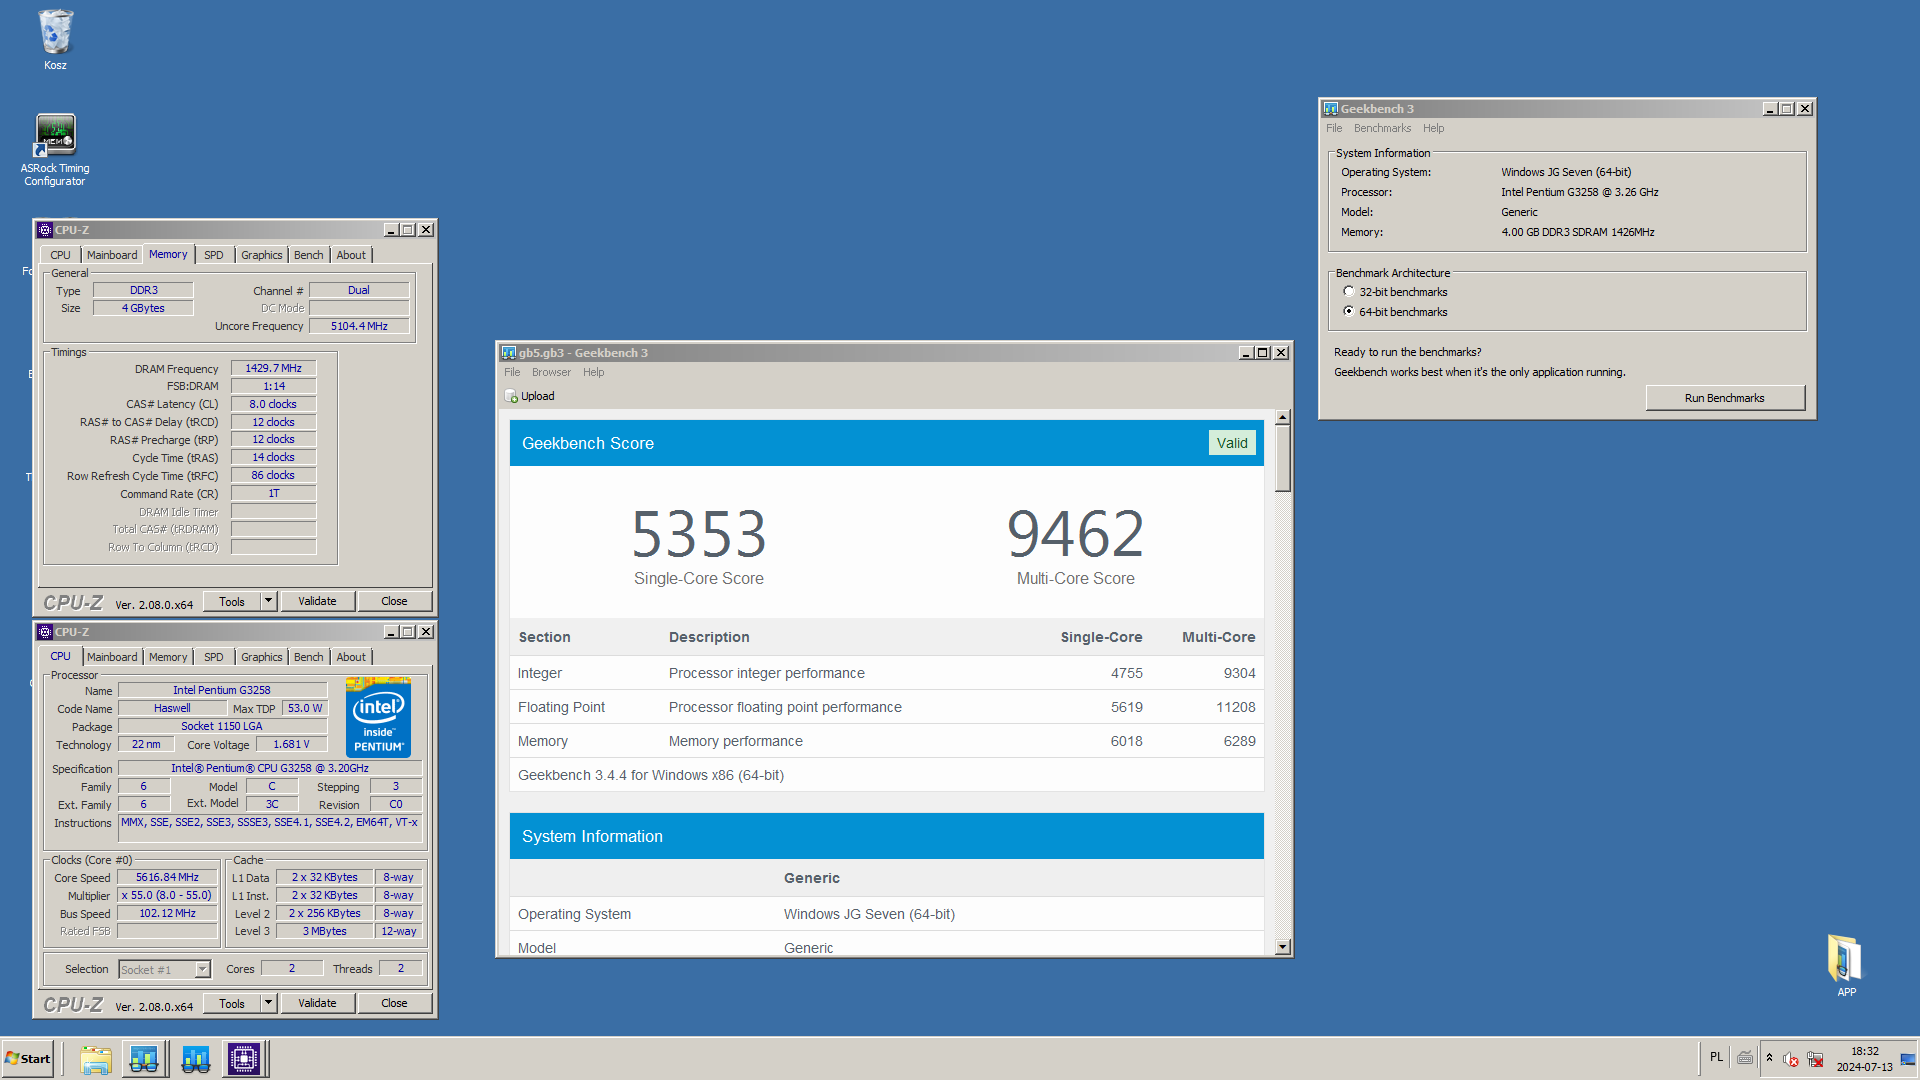Click the Show Desktop icon beside the clock
The image size is (1920, 1080).
point(1908,1059)
